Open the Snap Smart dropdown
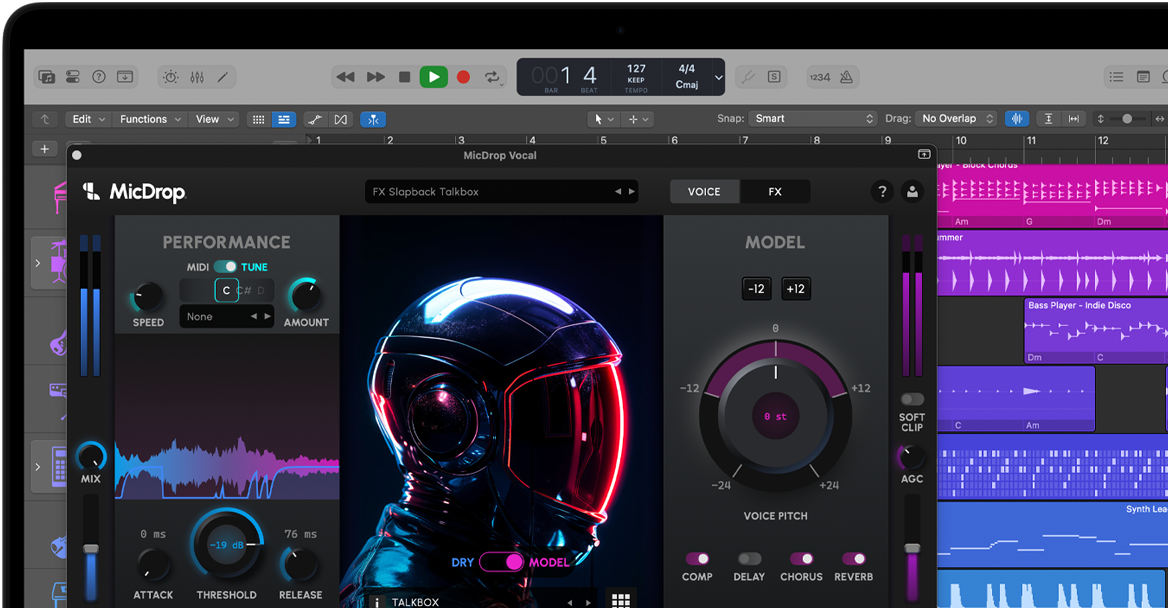This screenshot has height=608, width=1168. point(813,118)
